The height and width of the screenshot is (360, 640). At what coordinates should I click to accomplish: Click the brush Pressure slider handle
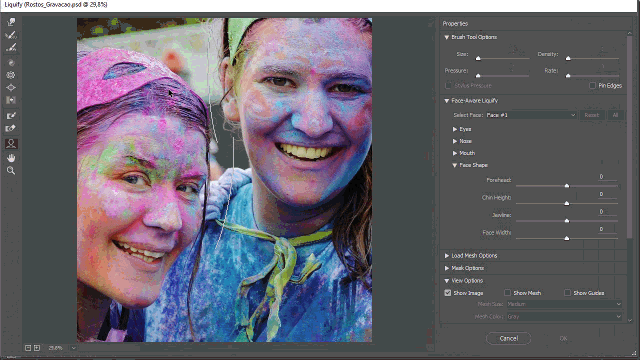pos(478,76)
